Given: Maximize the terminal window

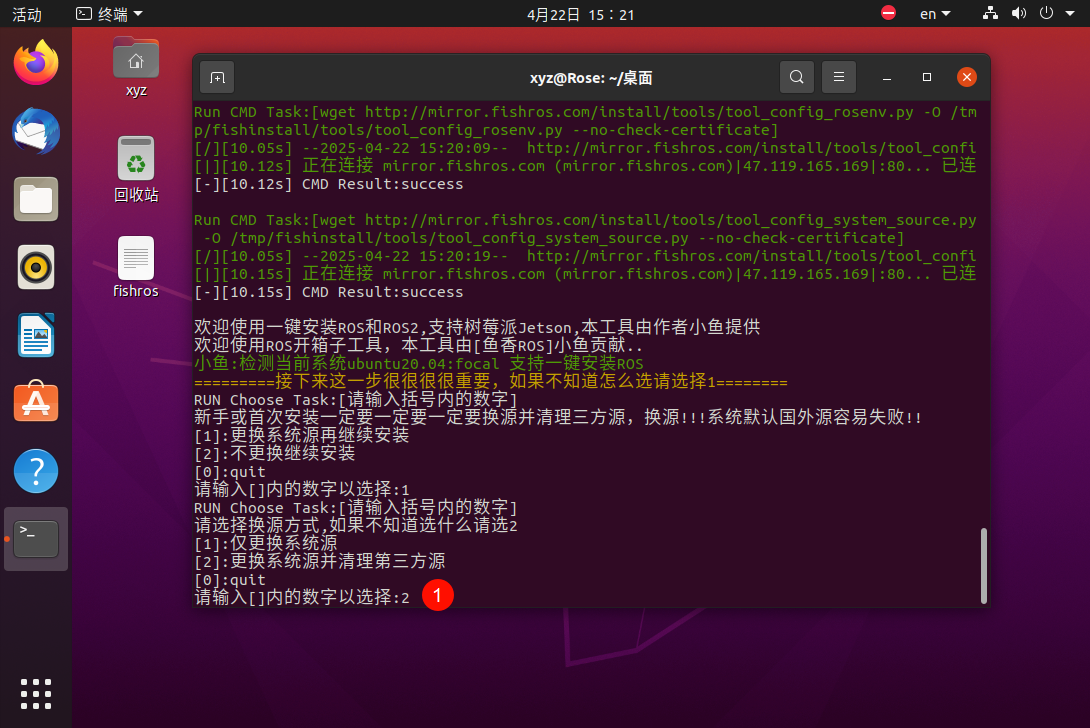Looking at the screenshot, I should point(927,77).
